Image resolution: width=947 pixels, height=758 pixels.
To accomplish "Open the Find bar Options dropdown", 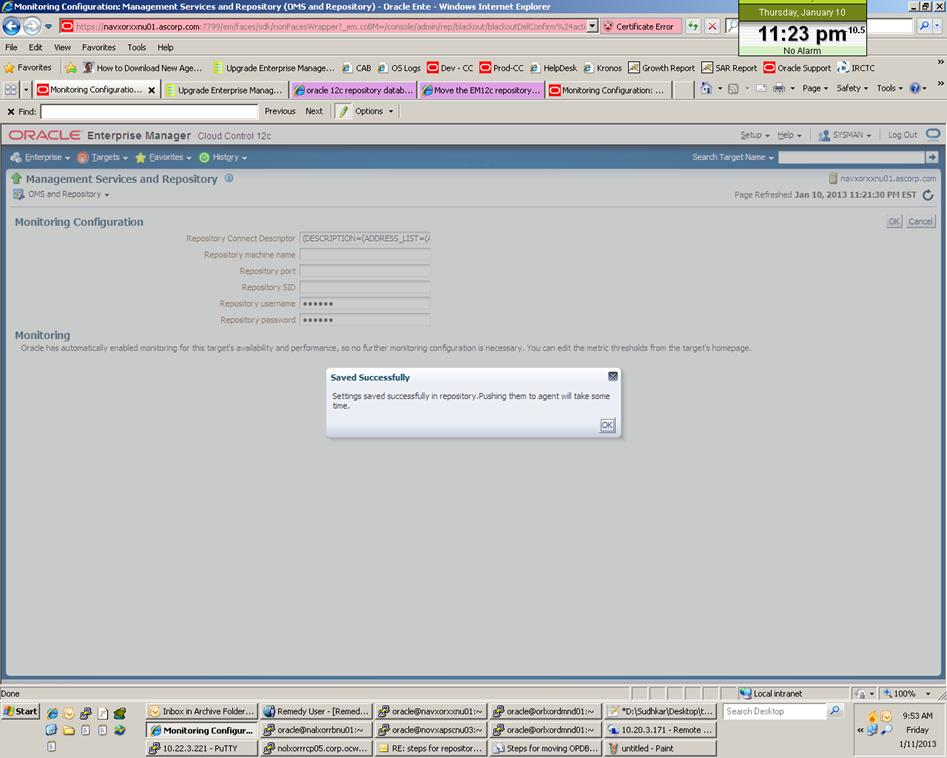I will pos(374,111).
